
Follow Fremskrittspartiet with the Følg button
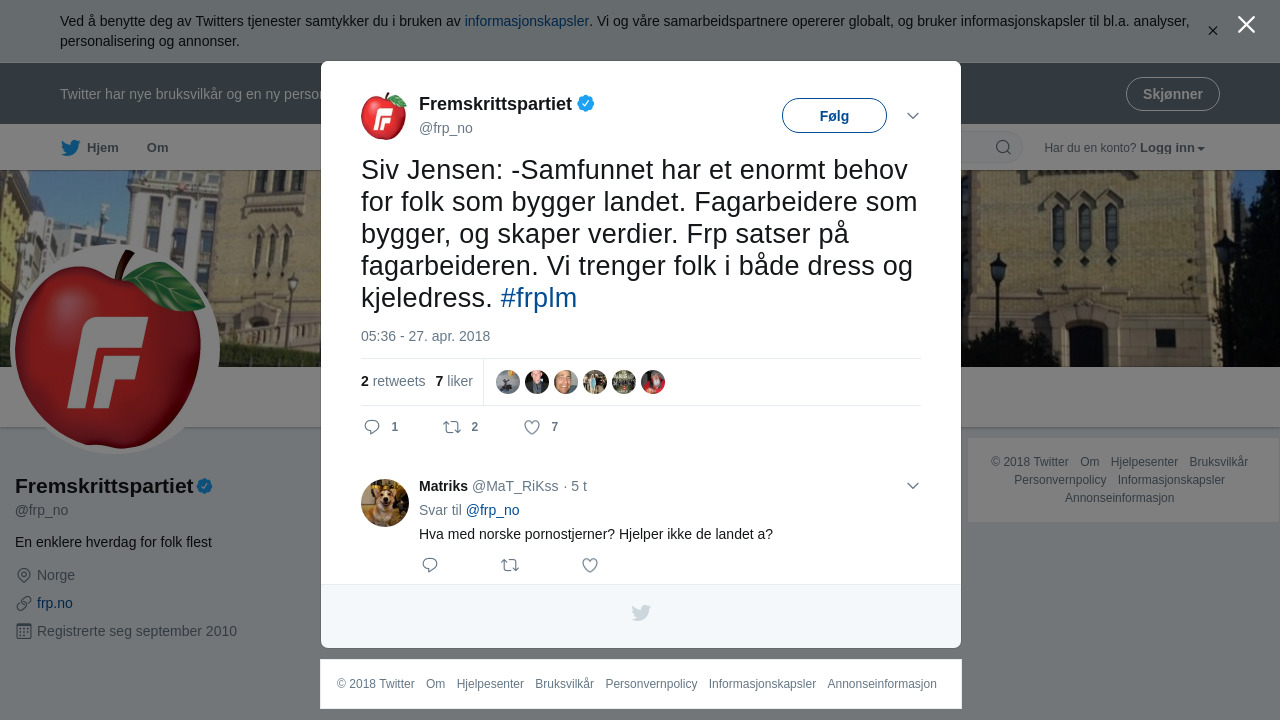834,116
